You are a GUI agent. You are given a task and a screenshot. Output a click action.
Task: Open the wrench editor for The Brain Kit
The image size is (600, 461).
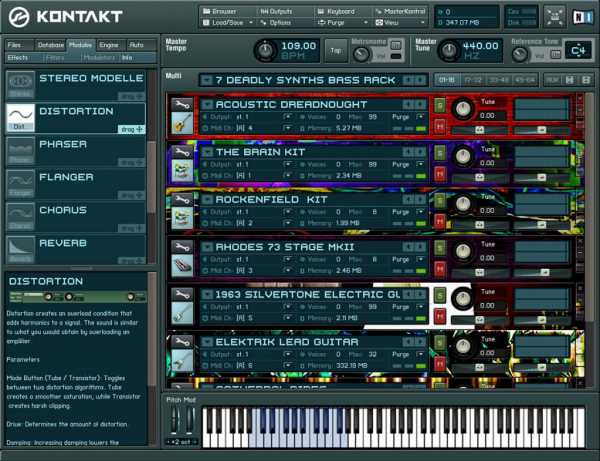point(182,152)
